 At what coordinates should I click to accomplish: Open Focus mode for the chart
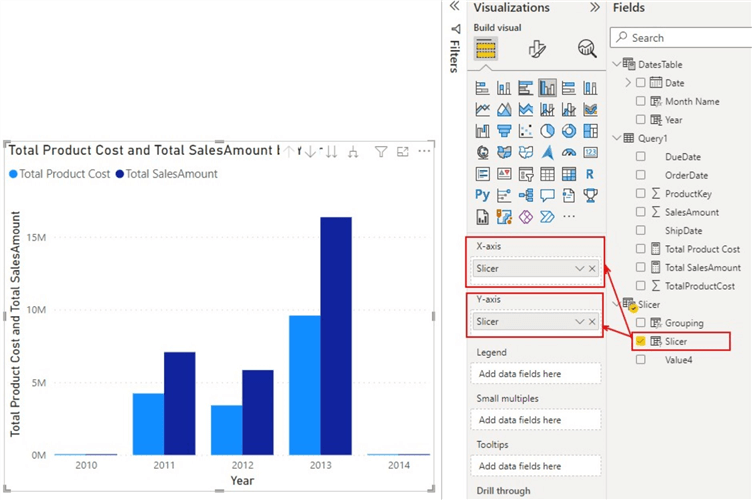point(402,152)
